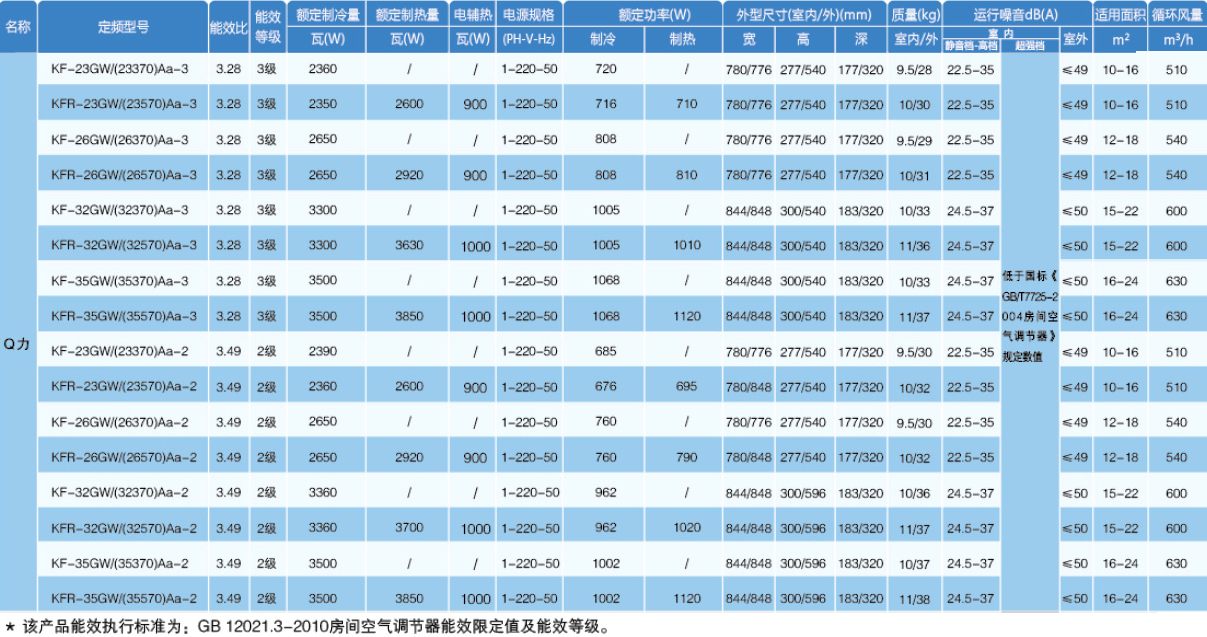The height and width of the screenshot is (637, 1207).
Task: Select the 适用面积 column header
Action: pos(1120,14)
